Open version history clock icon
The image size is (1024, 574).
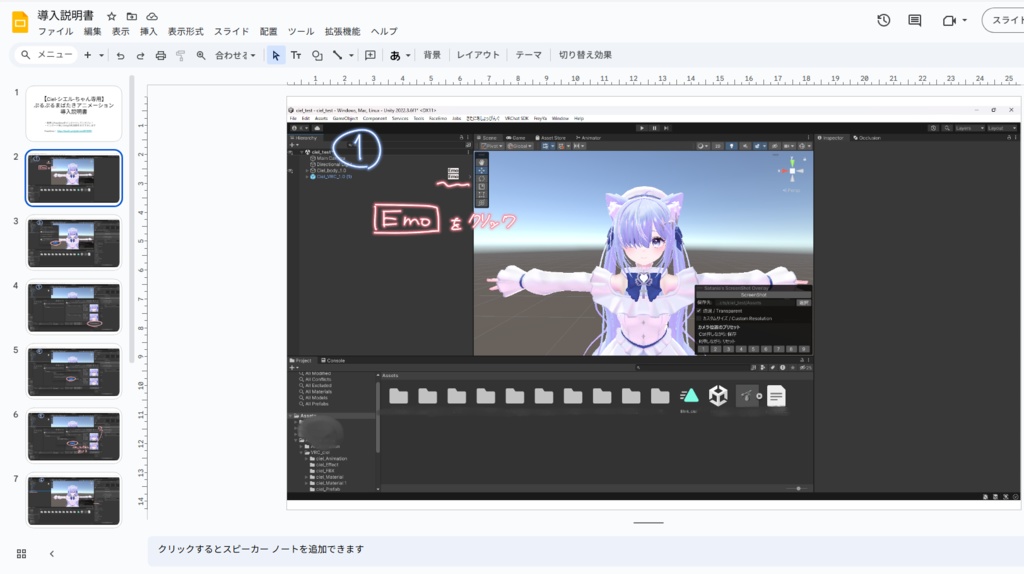(x=884, y=20)
